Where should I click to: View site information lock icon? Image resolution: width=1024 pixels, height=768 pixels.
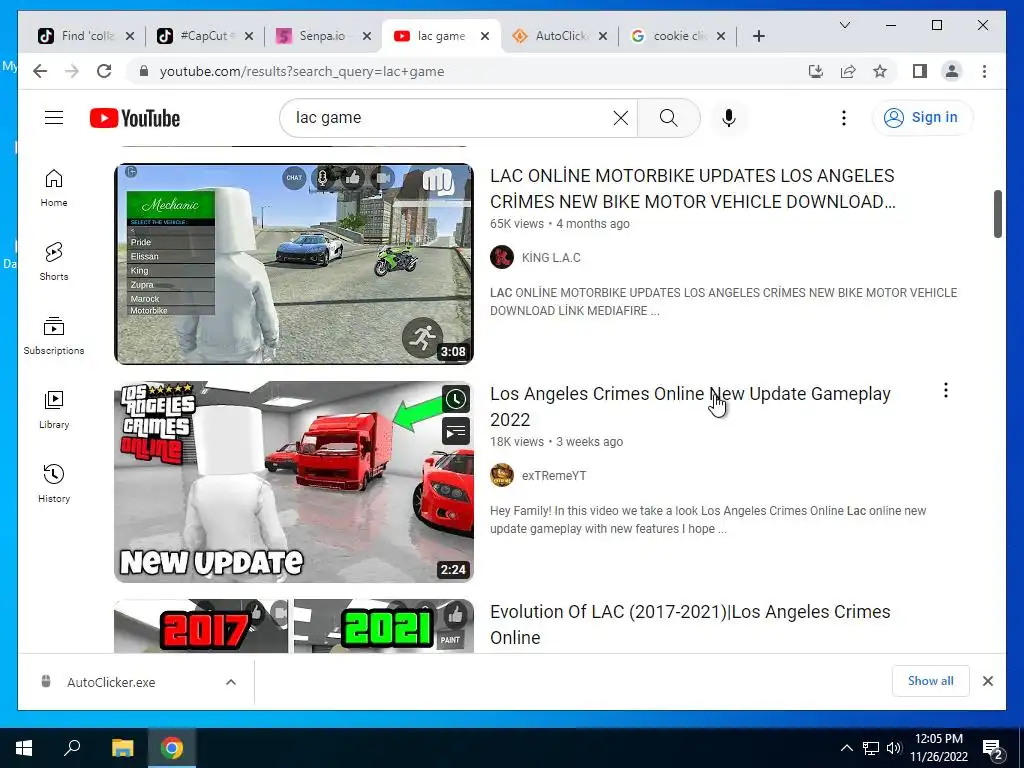click(x=144, y=71)
